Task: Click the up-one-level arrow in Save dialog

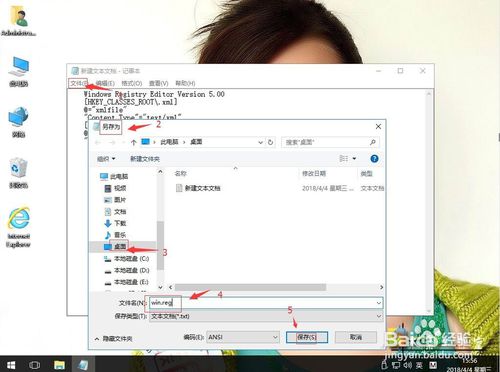Action: [x=134, y=142]
